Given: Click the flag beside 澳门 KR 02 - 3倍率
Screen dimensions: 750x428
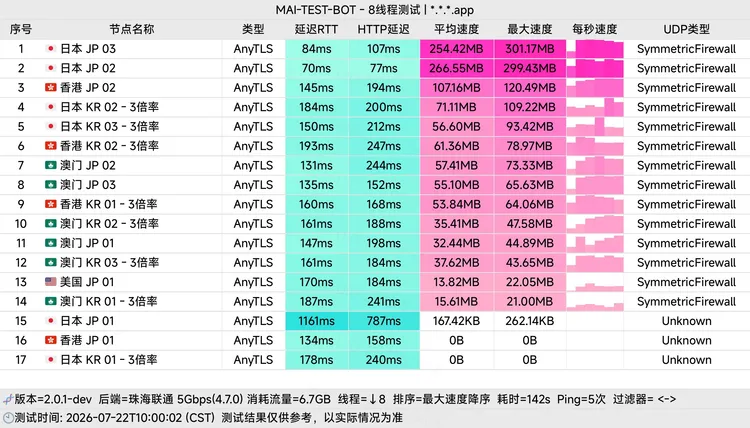Looking at the screenshot, I should tap(51, 223).
